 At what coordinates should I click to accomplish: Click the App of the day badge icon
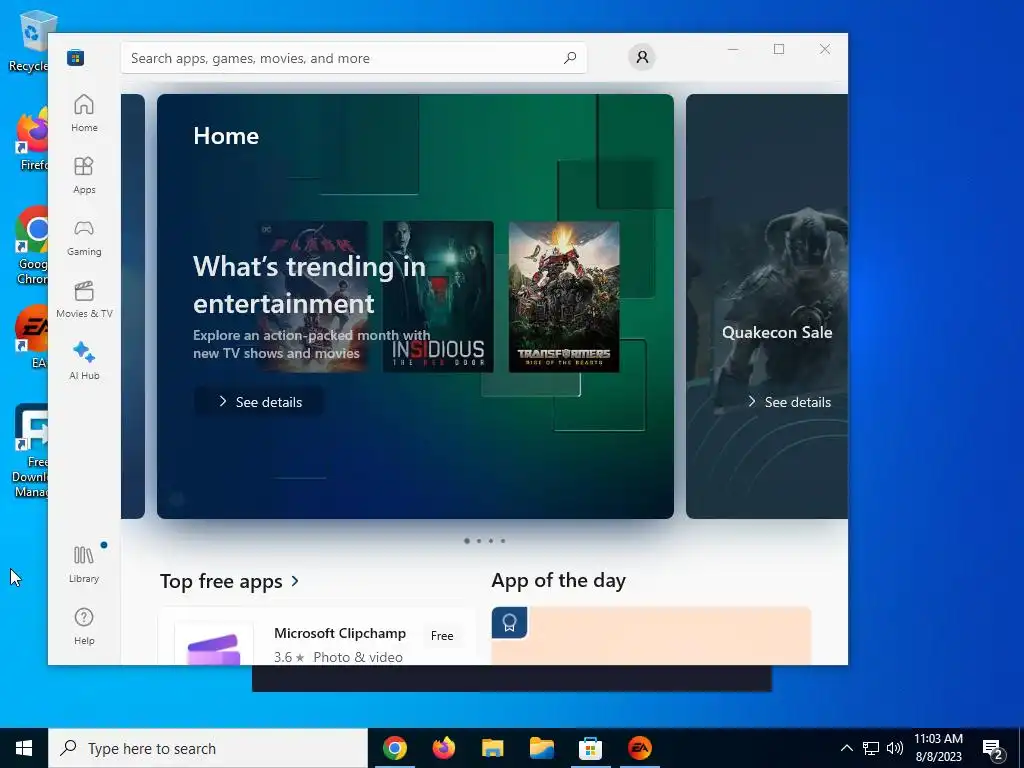(x=509, y=623)
